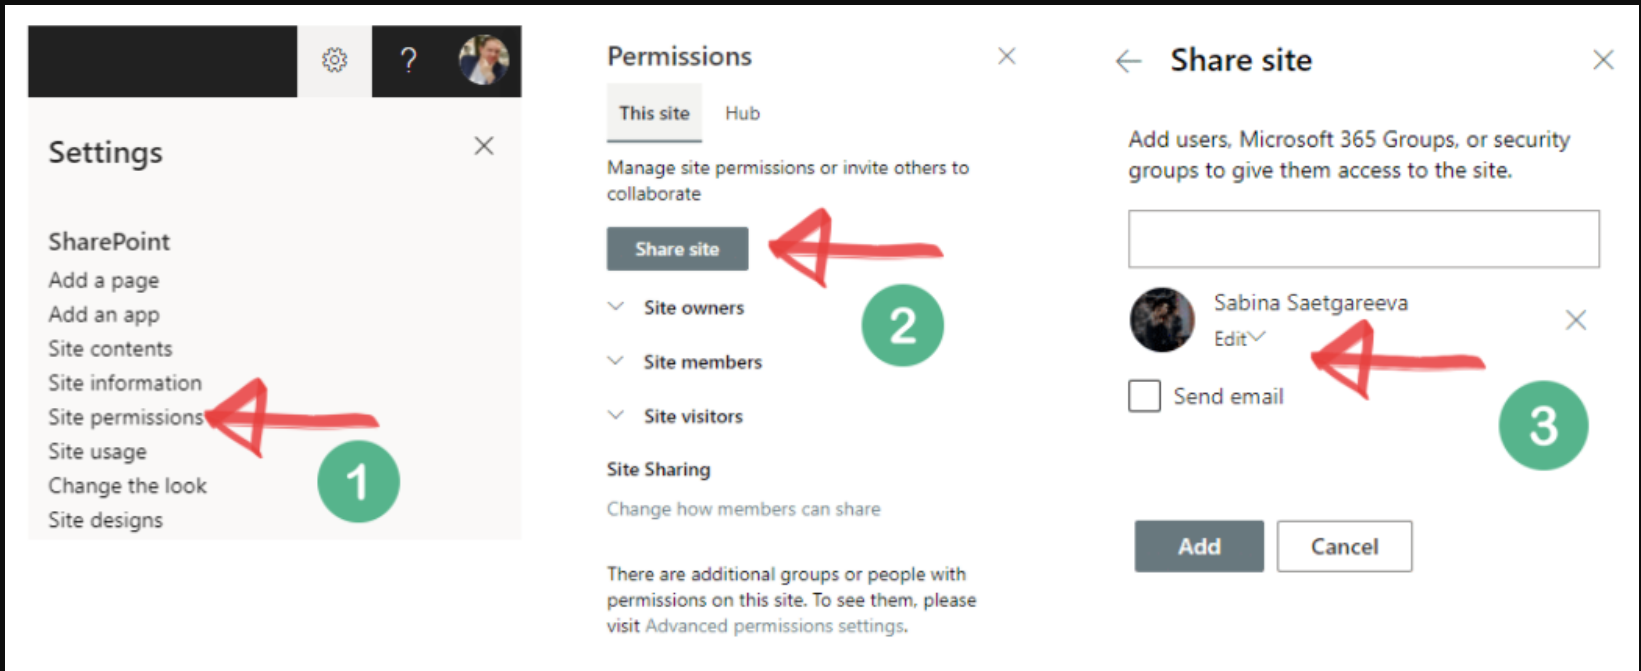The width and height of the screenshot is (1641, 671).
Task: Toggle the Send email checkbox
Action: coord(1145,396)
